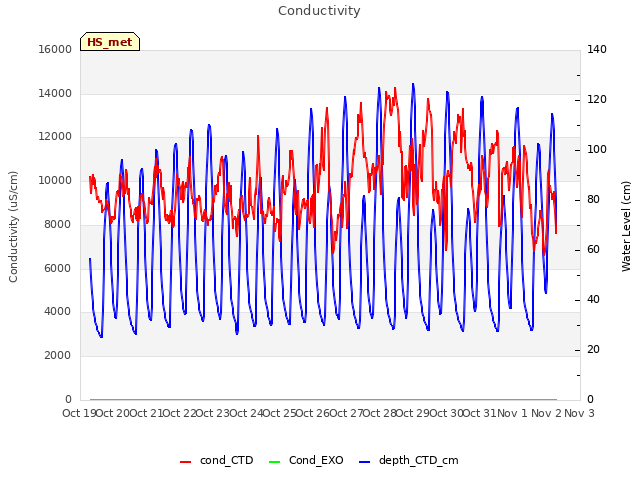Click the Oct 22 date tick label
The image size is (640, 480).
[179, 413]
